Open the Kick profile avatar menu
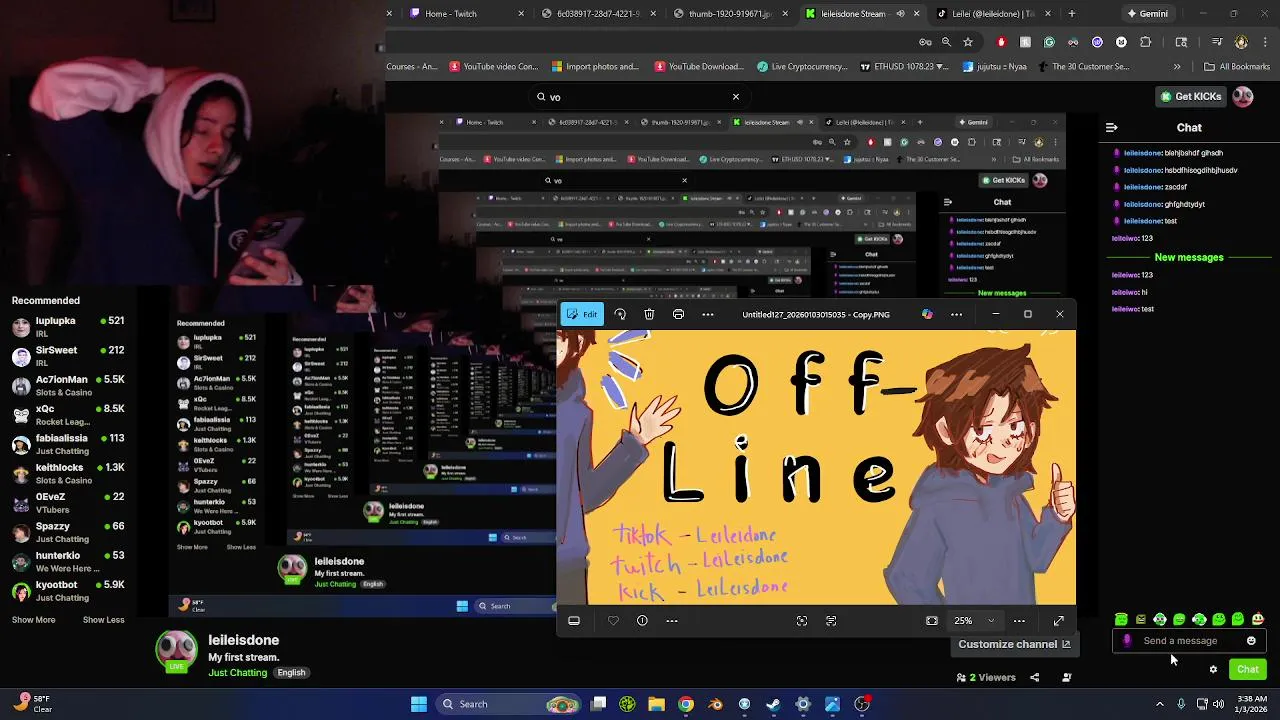Viewport: 1280px width, 720px height. pyautogui.click(x=1243, y=96)
